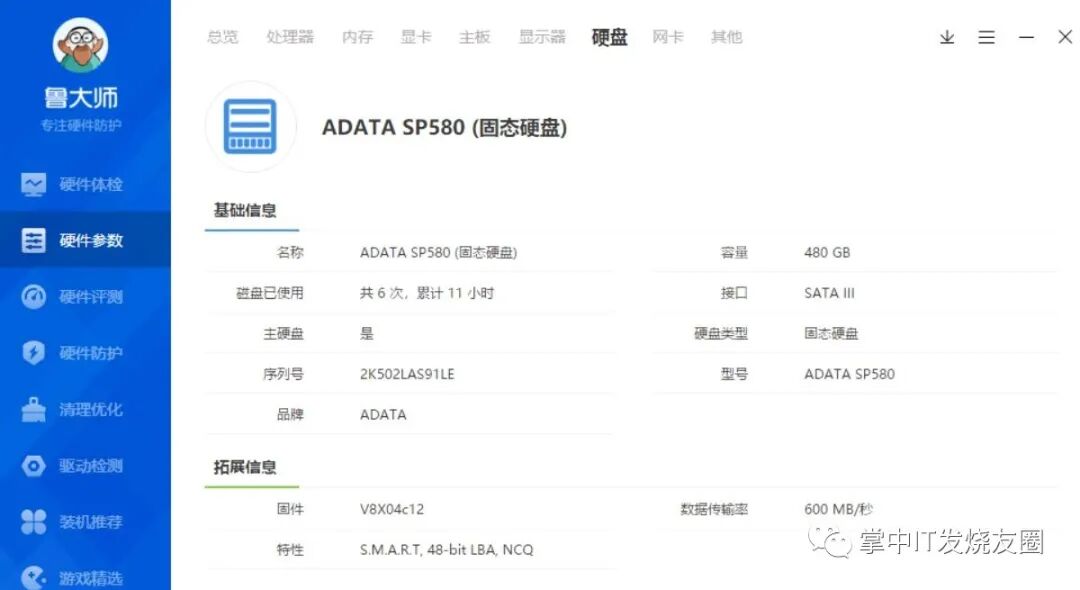
Task: Open 游戏精选 games section
Action: pos(85,577)
